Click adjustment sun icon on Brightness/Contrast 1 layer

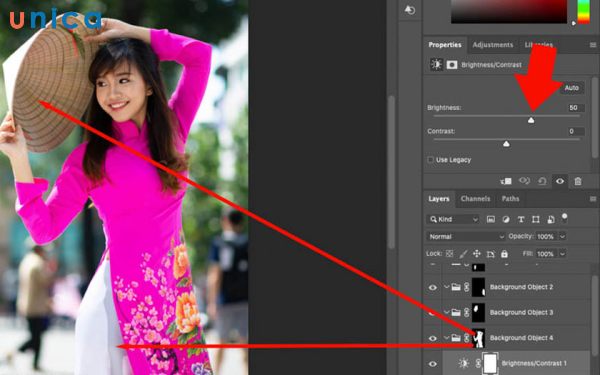coord(463,363)
